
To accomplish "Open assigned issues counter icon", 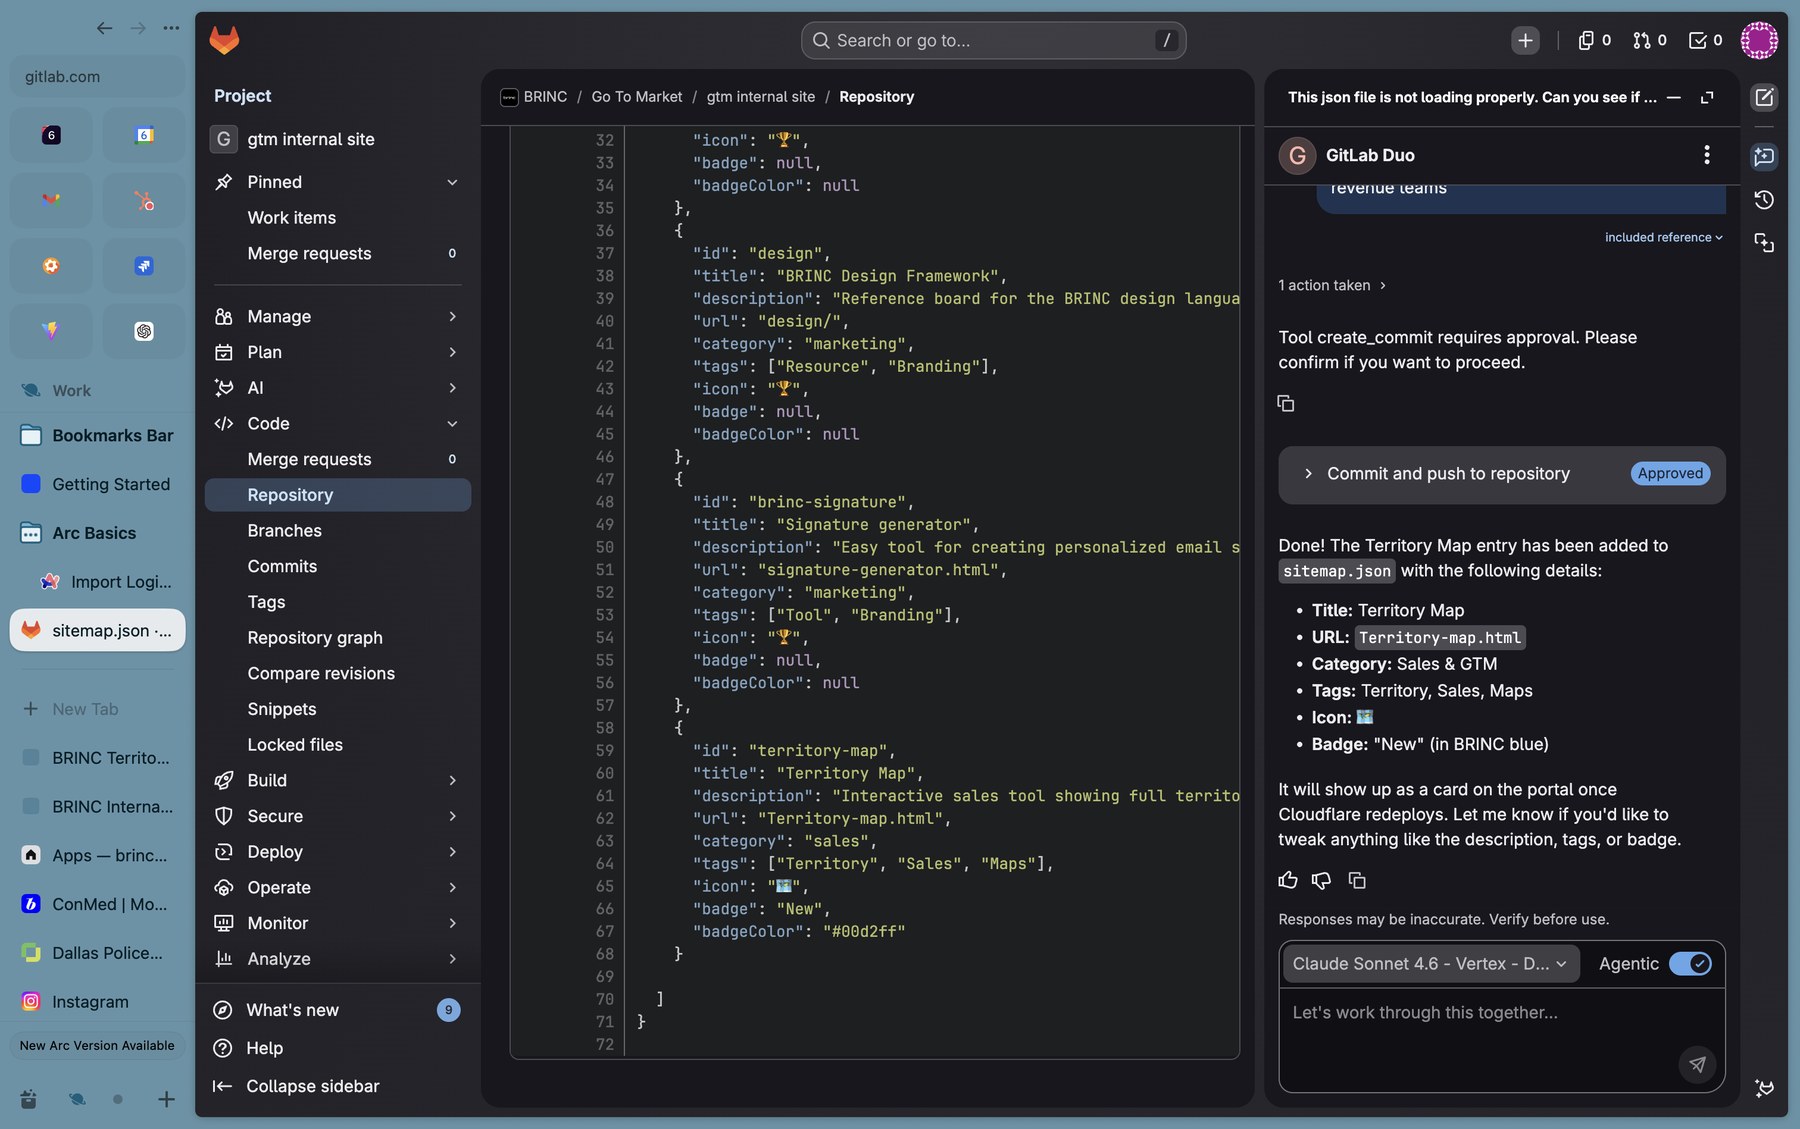I will (x=1594, y=40).
